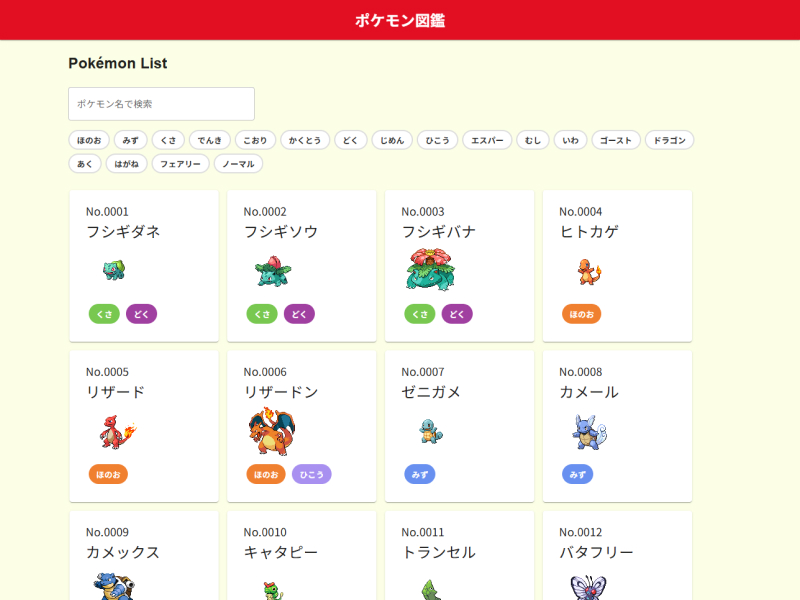The height and width of the screenshot is (600, 800).
Task: Focus the ポケモン名で検索 search field
Action: click(x=161, y=104)
